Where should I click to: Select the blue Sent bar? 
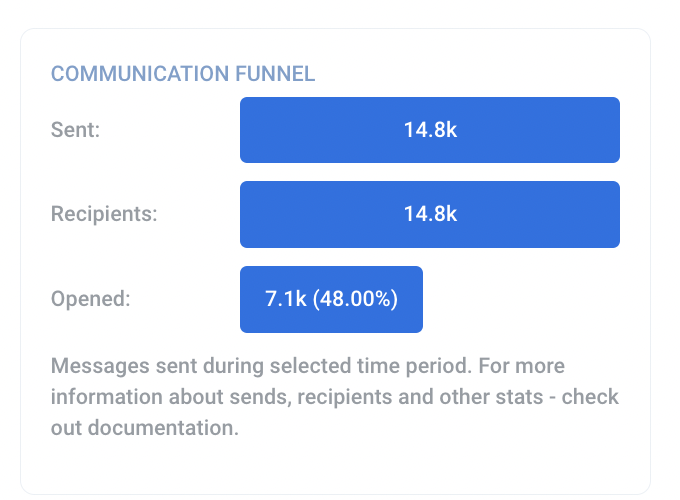[430, 130]
